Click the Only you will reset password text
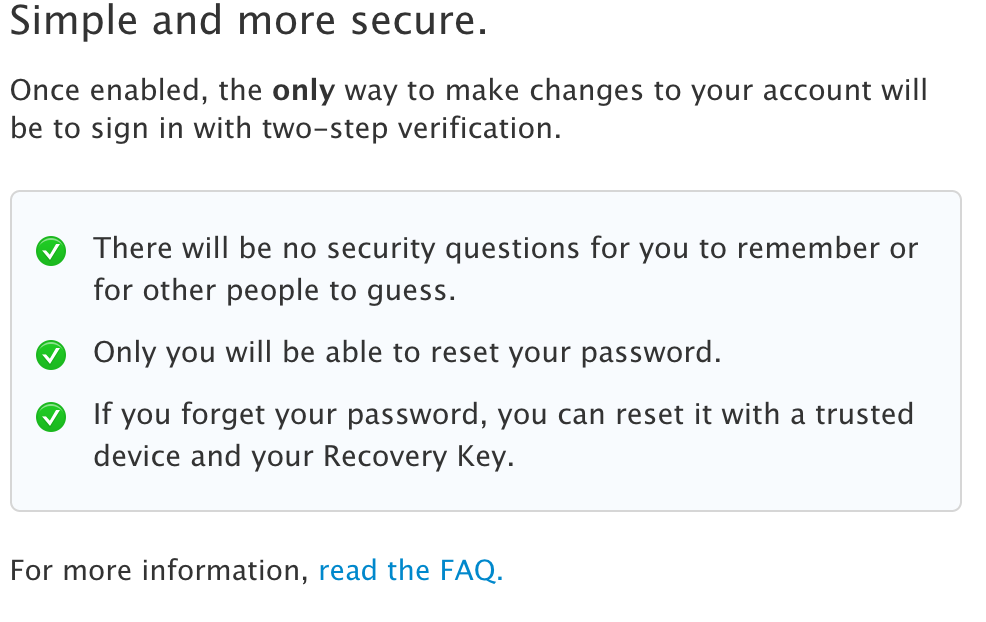The width and height of the screenshot is (986, 622). pos(407,353)
